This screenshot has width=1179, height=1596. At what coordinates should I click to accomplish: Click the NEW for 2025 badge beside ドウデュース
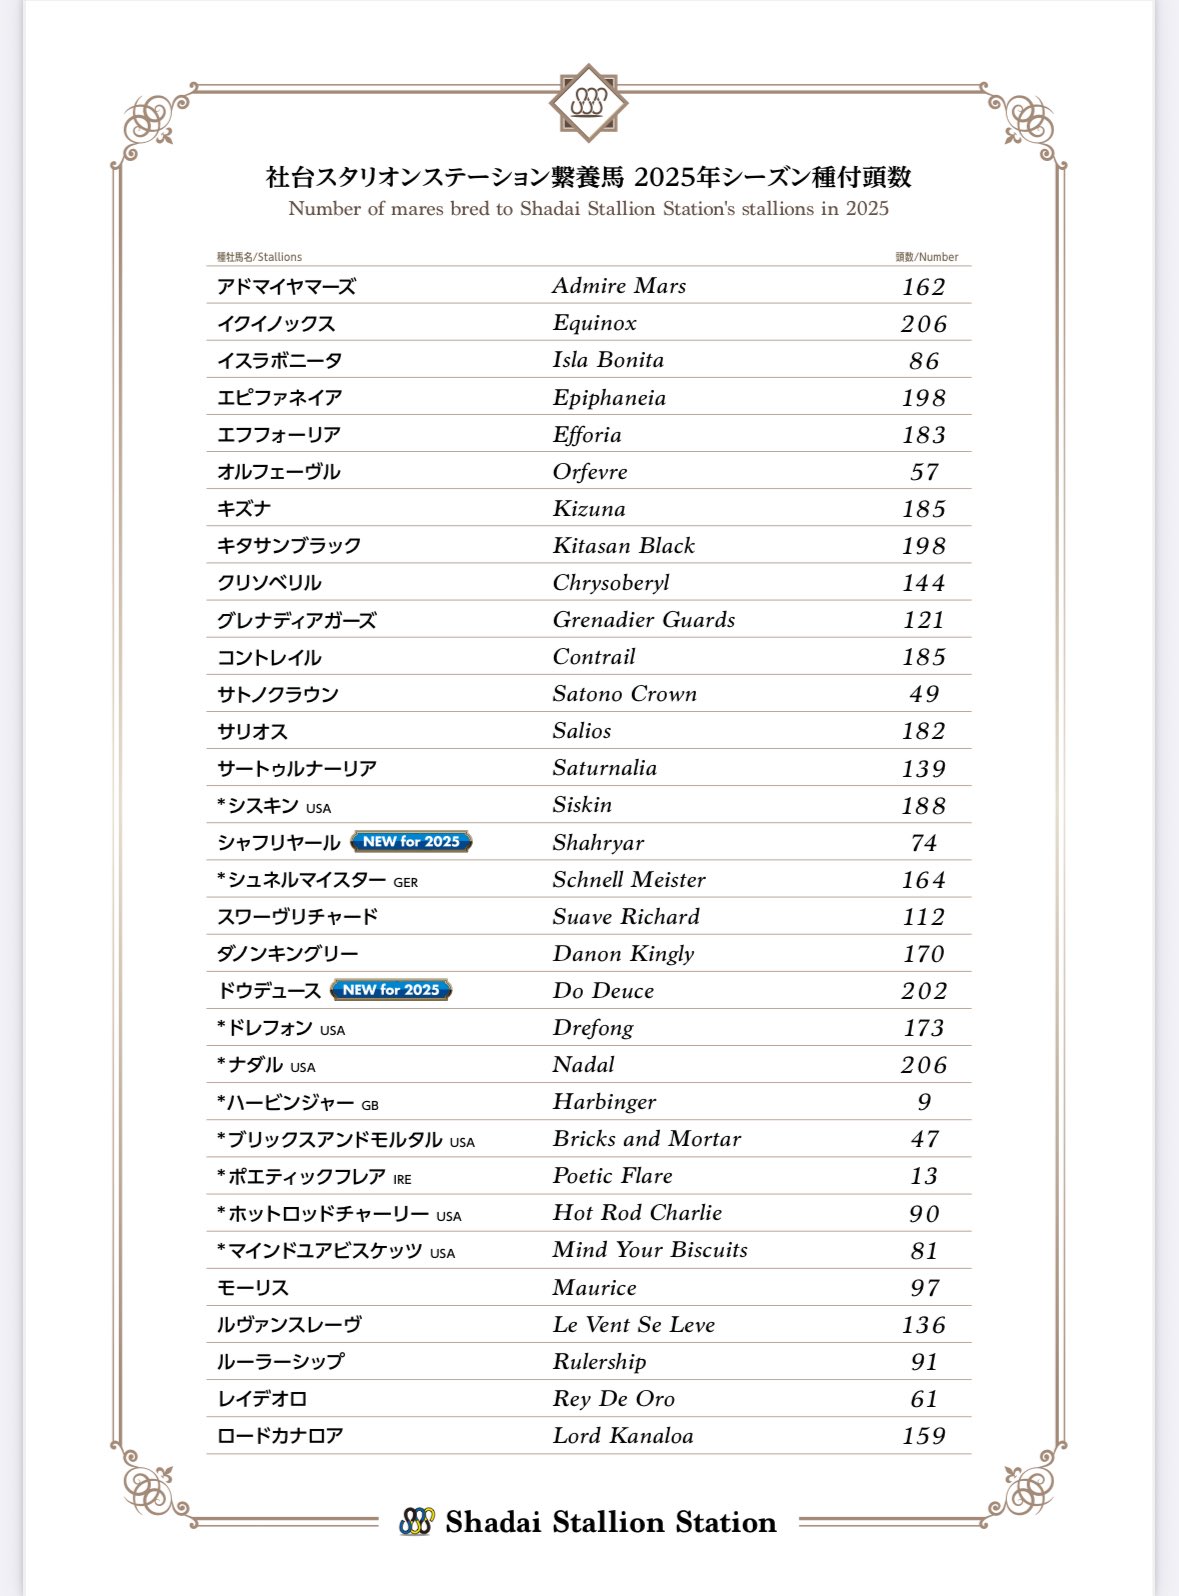coord(391,990)
